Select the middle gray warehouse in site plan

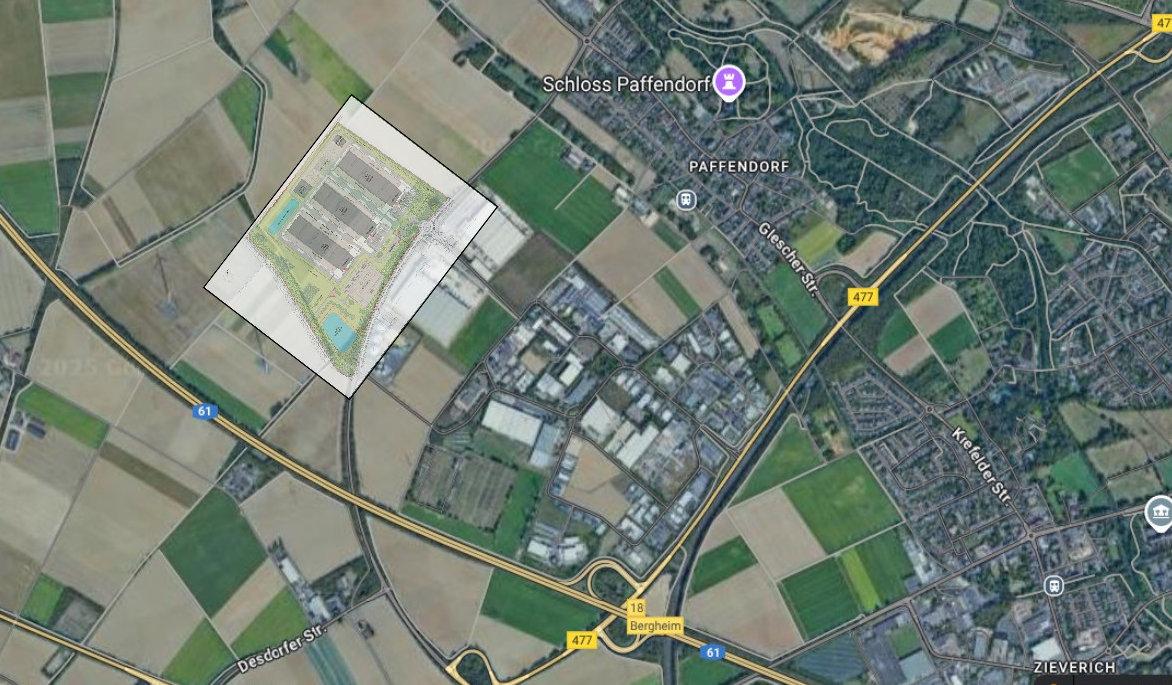click(345, 210)
